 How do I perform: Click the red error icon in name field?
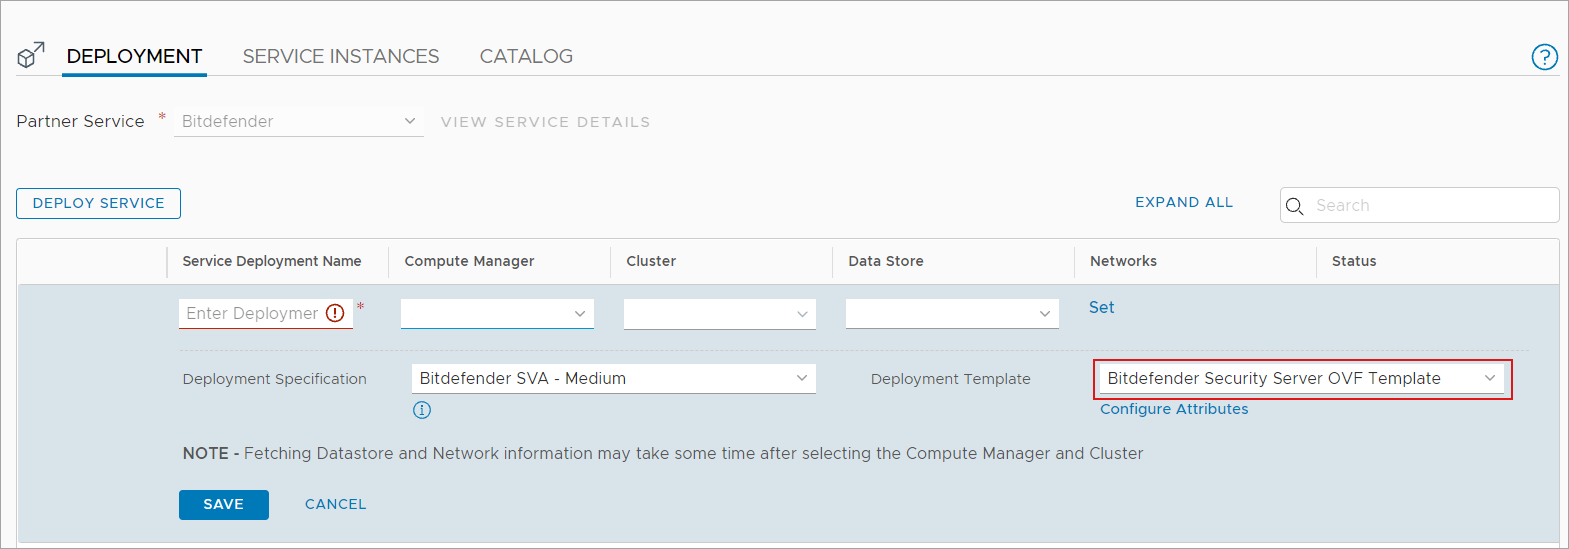pos(335,313)
